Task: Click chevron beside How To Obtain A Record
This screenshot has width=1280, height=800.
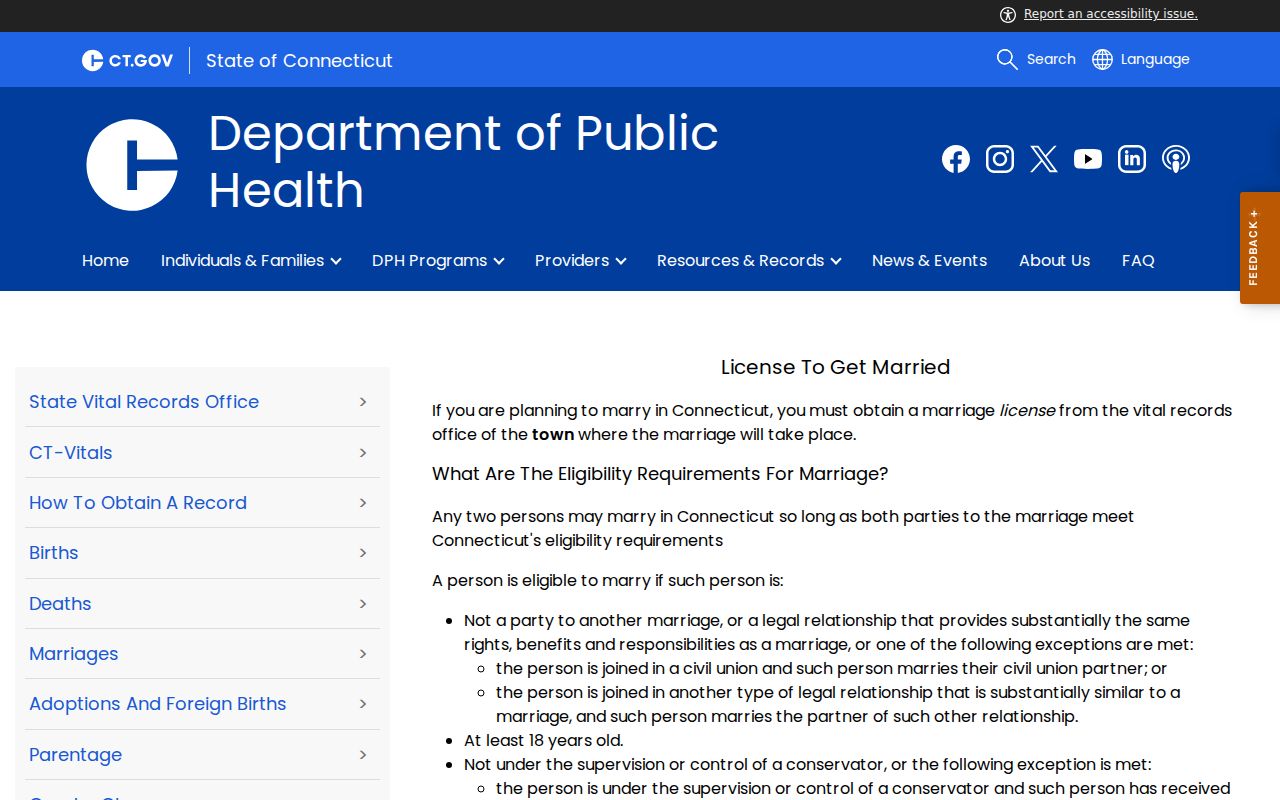Action: [363, 503]
